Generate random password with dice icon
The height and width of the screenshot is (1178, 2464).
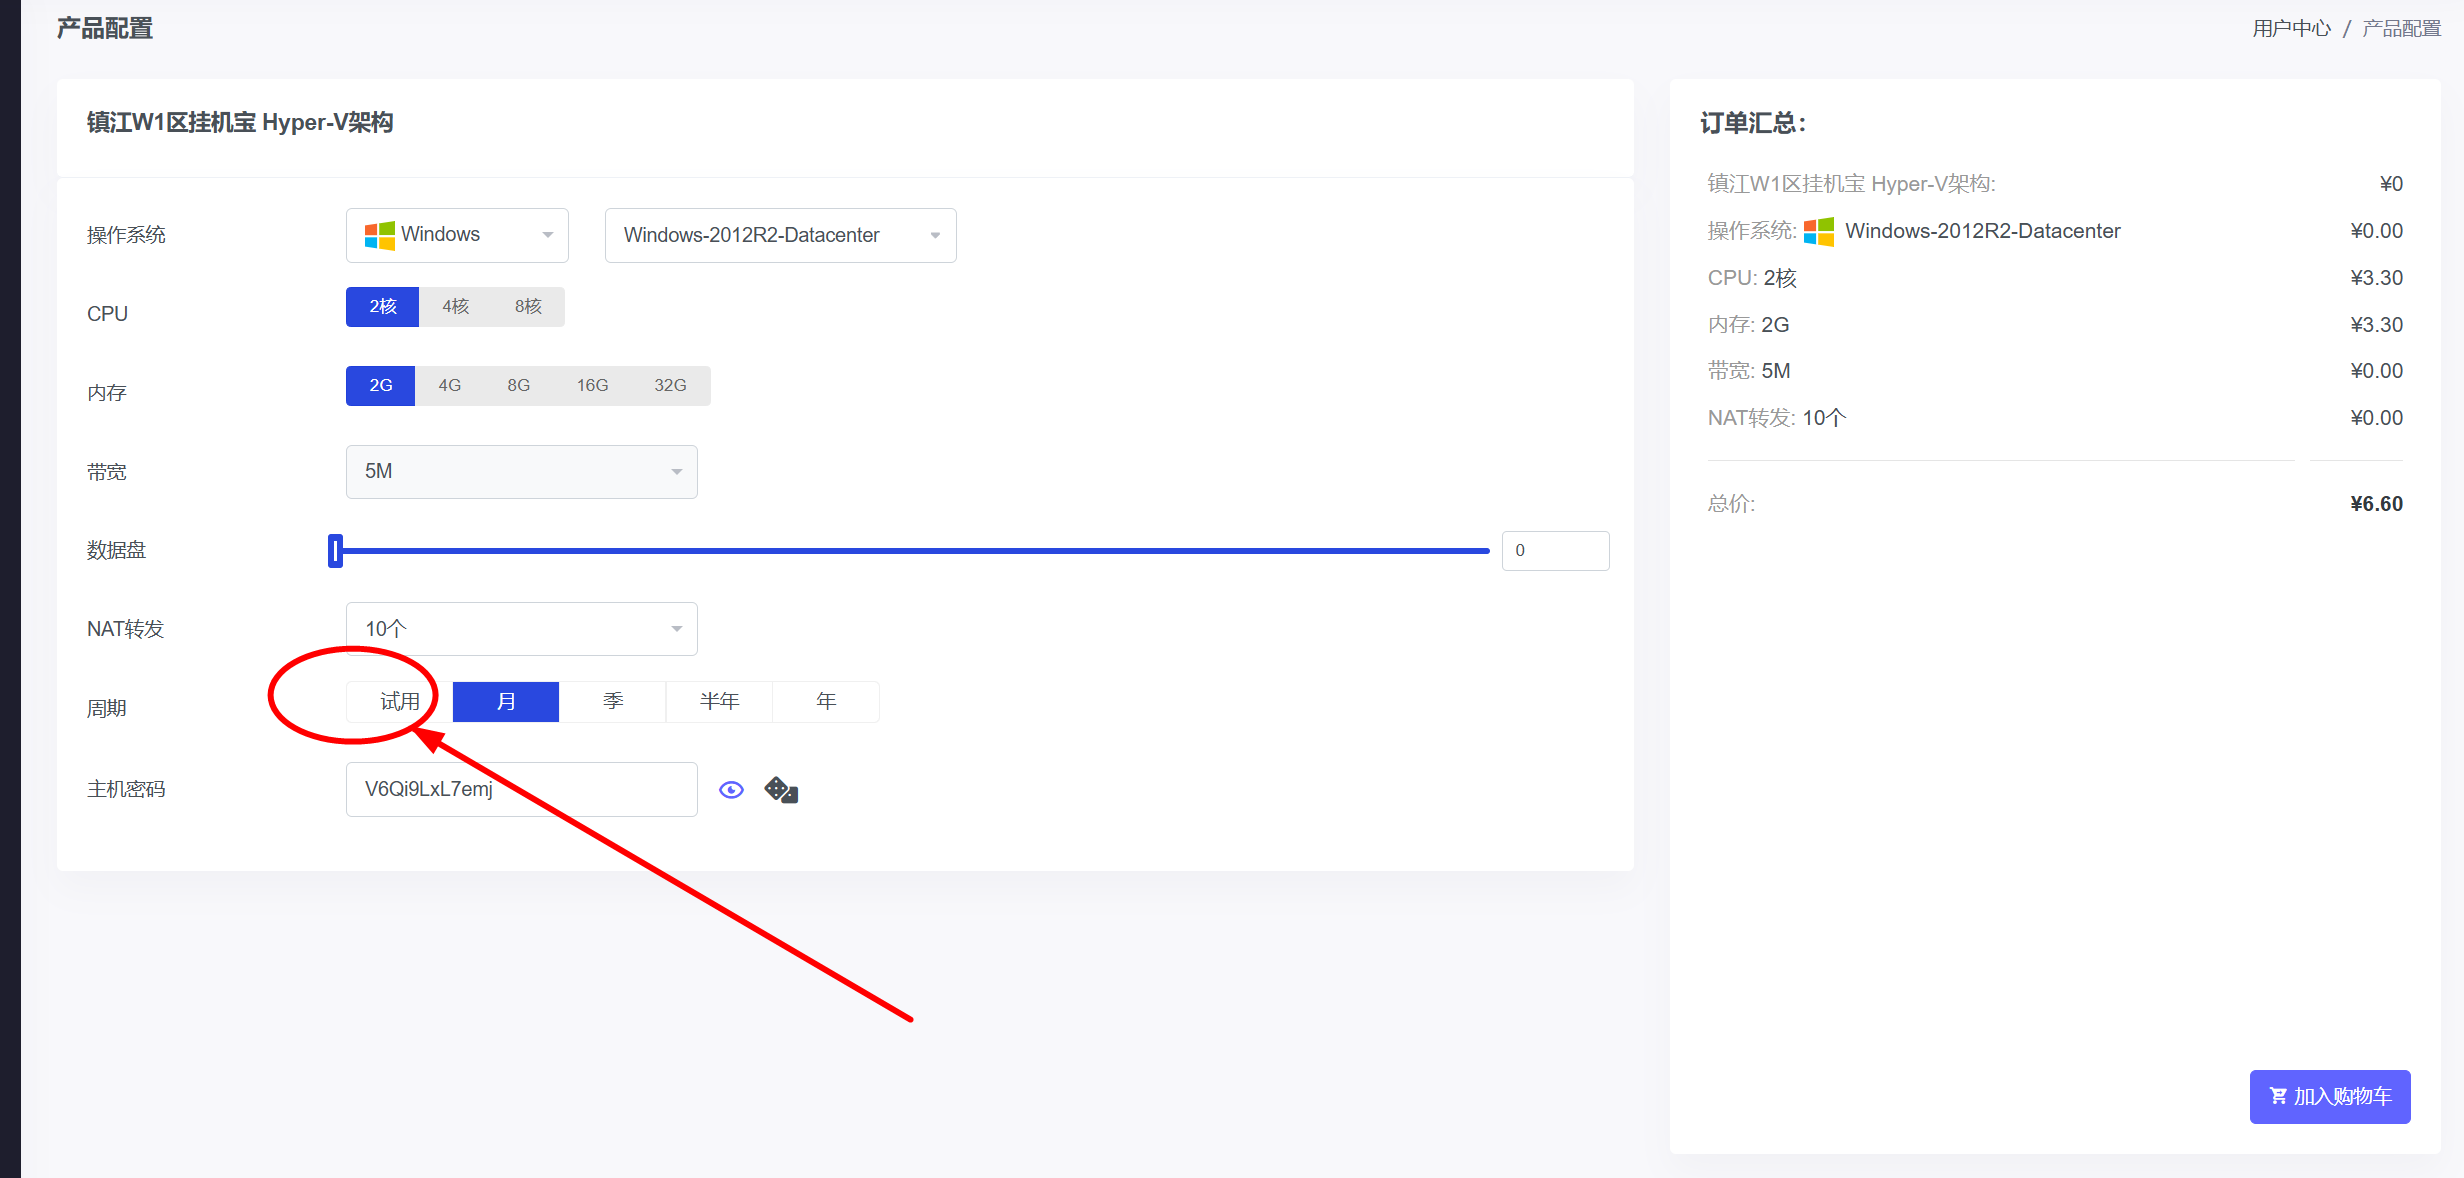coord(781,790)
